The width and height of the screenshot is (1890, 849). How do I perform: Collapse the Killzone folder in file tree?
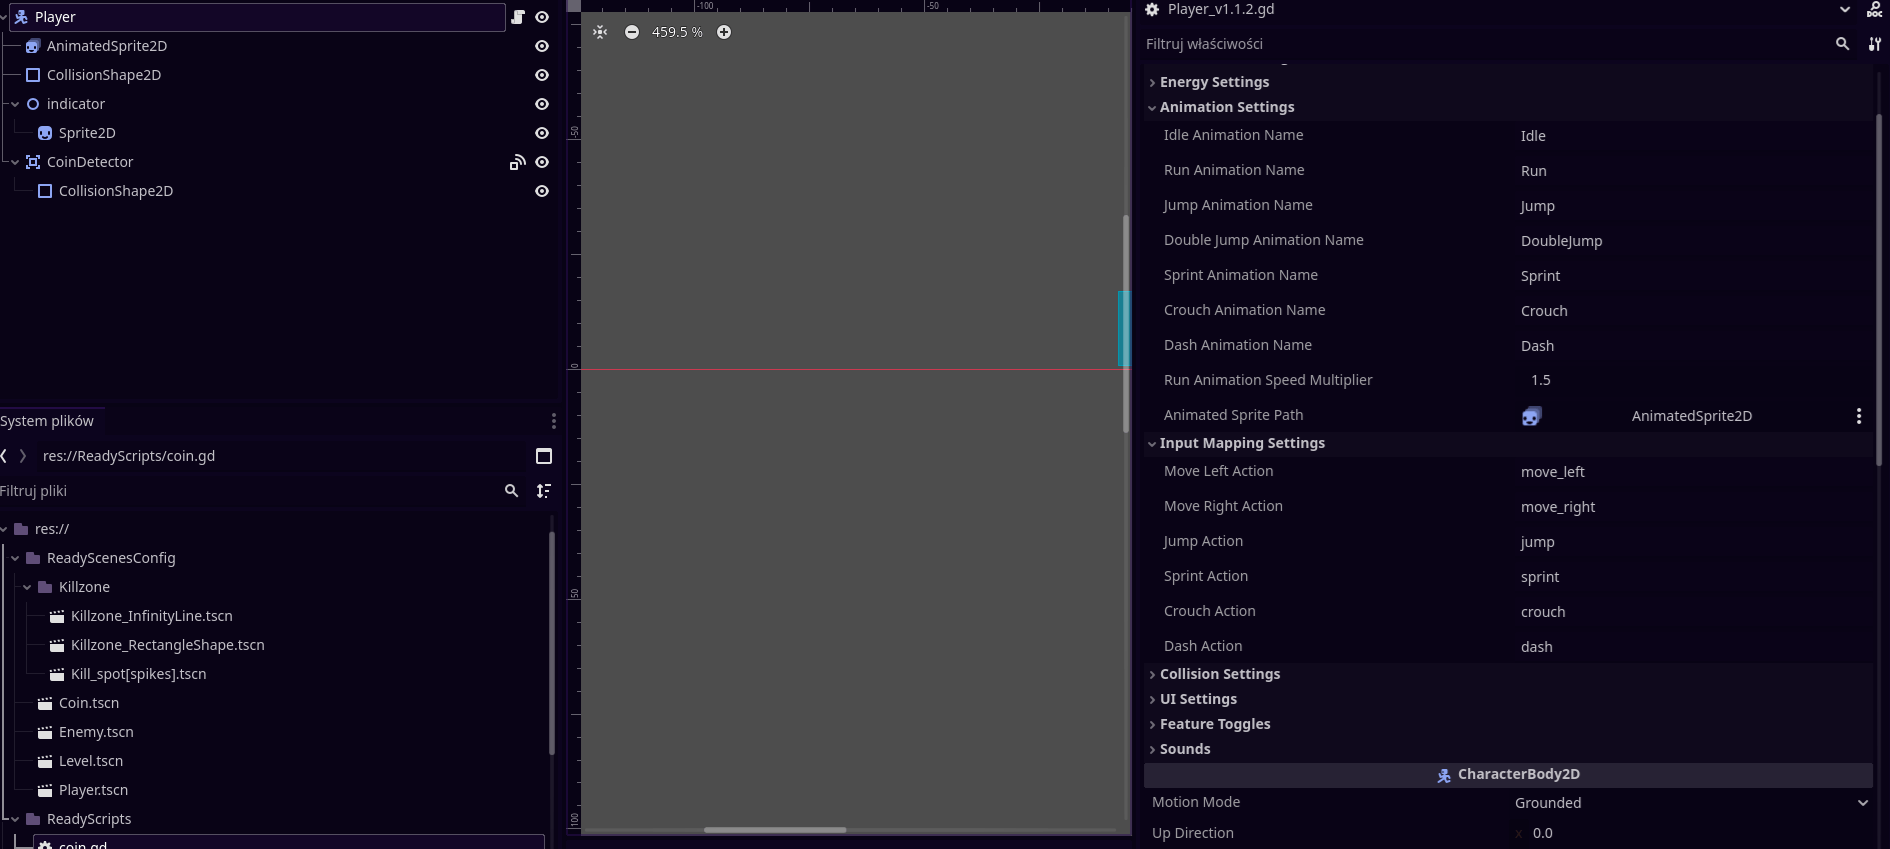pyautogui.click(x=27, y=587)
